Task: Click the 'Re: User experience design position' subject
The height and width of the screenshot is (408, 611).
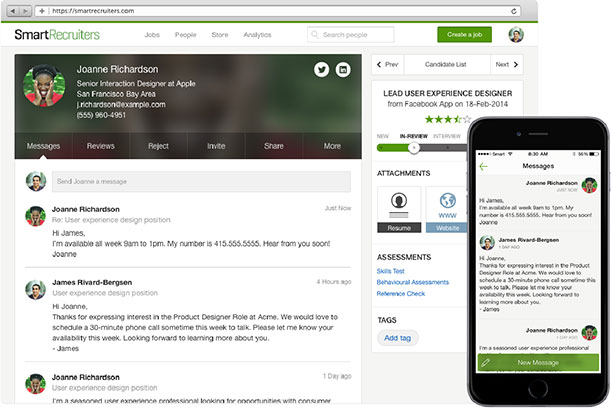Action: 111,220
